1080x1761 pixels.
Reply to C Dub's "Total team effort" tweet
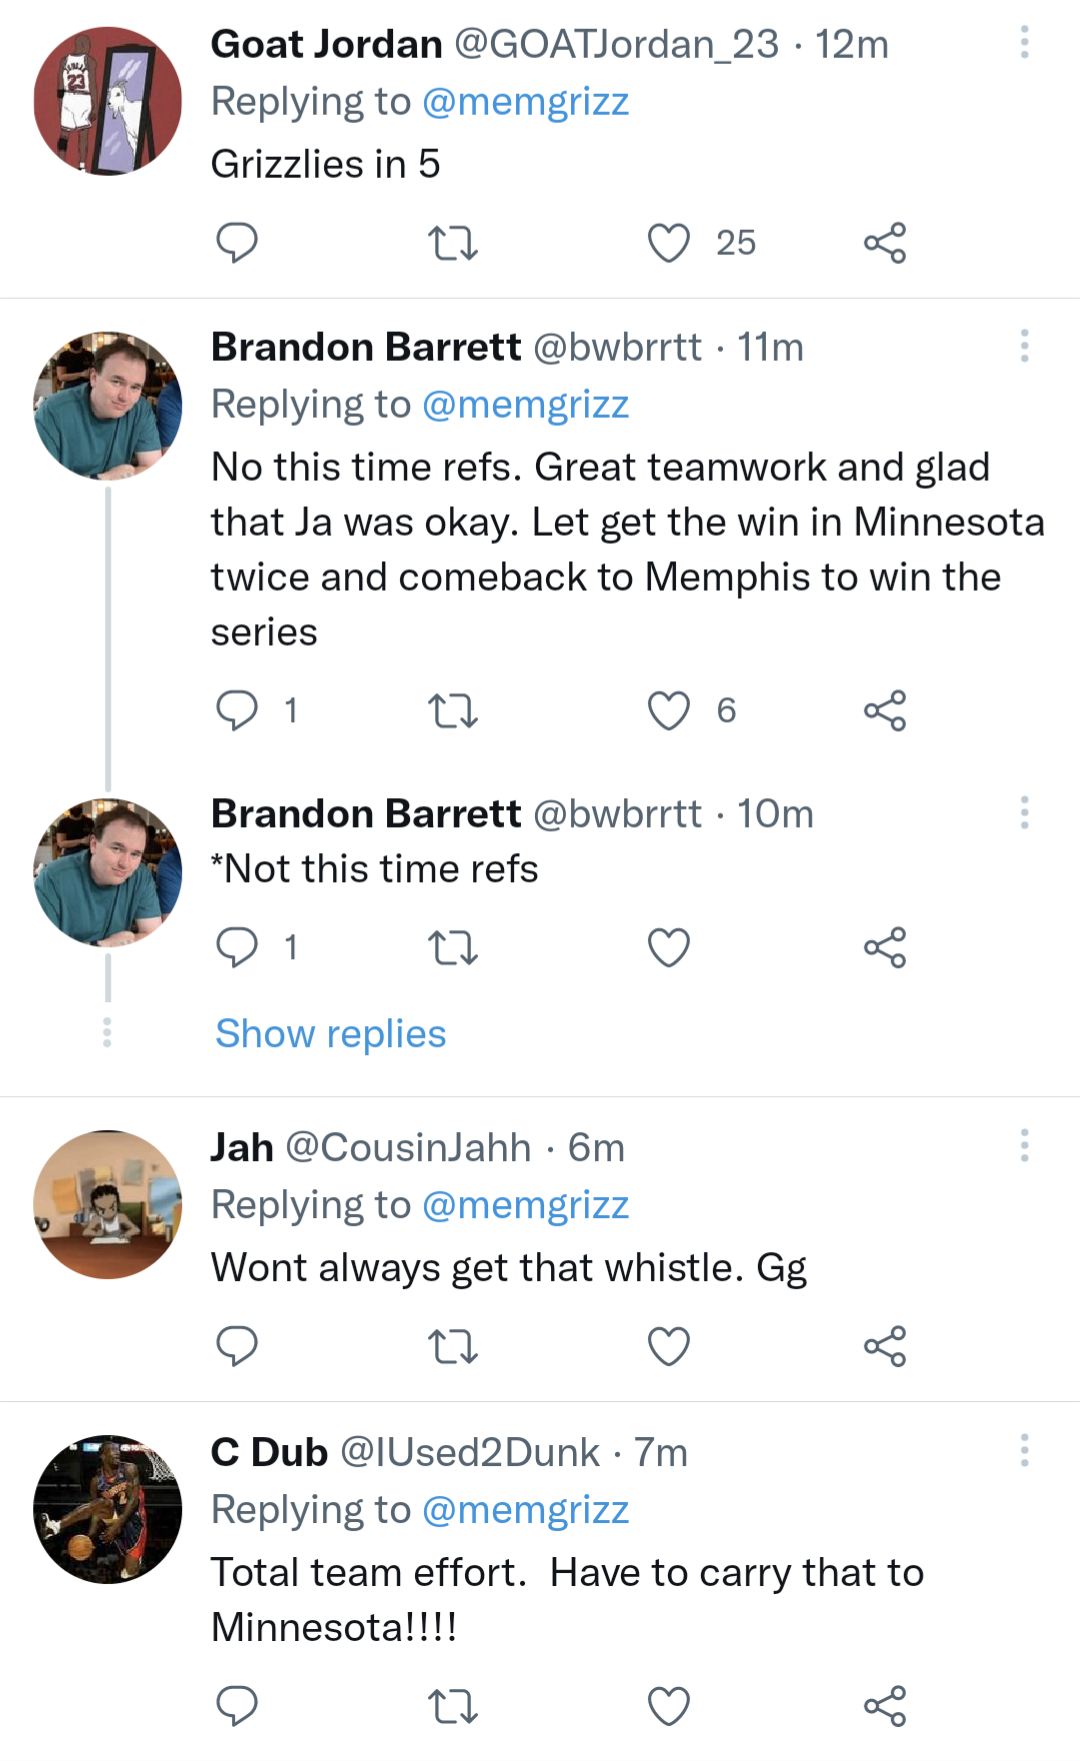click(x=237, y=1706)
